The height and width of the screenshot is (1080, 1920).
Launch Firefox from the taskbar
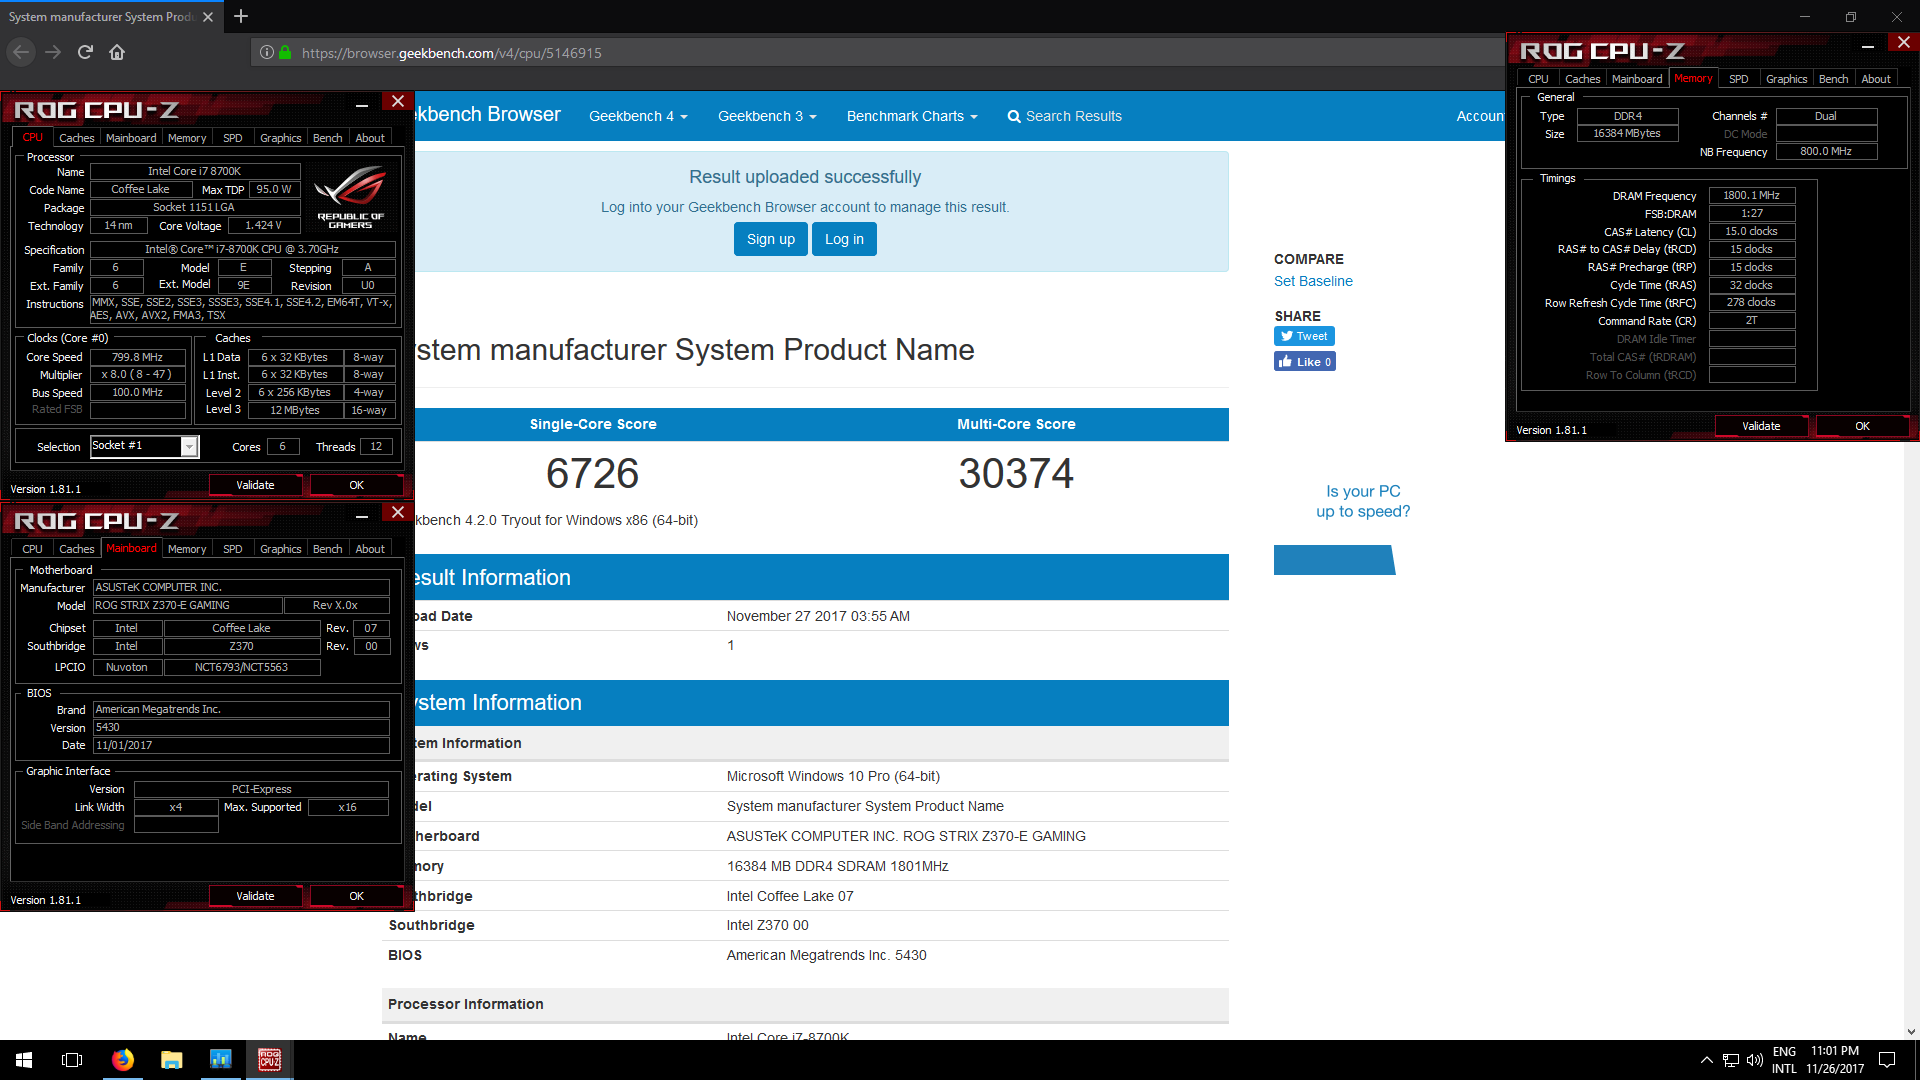point(123,1060)
